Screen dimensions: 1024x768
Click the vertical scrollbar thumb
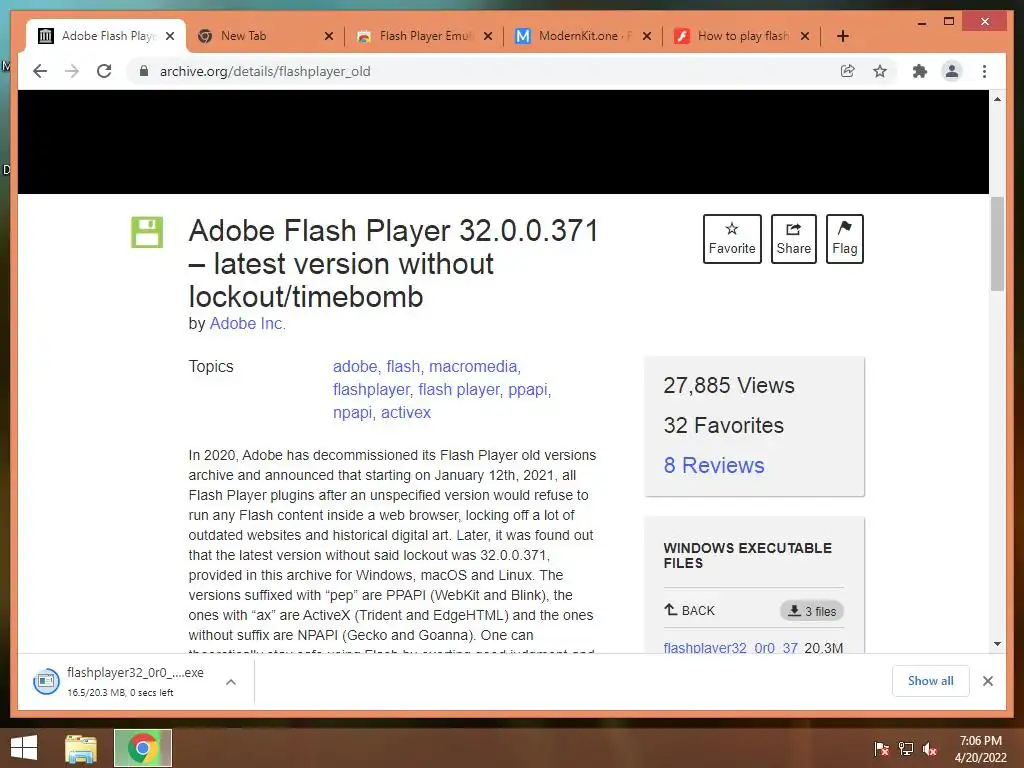(x=997, y=243)
